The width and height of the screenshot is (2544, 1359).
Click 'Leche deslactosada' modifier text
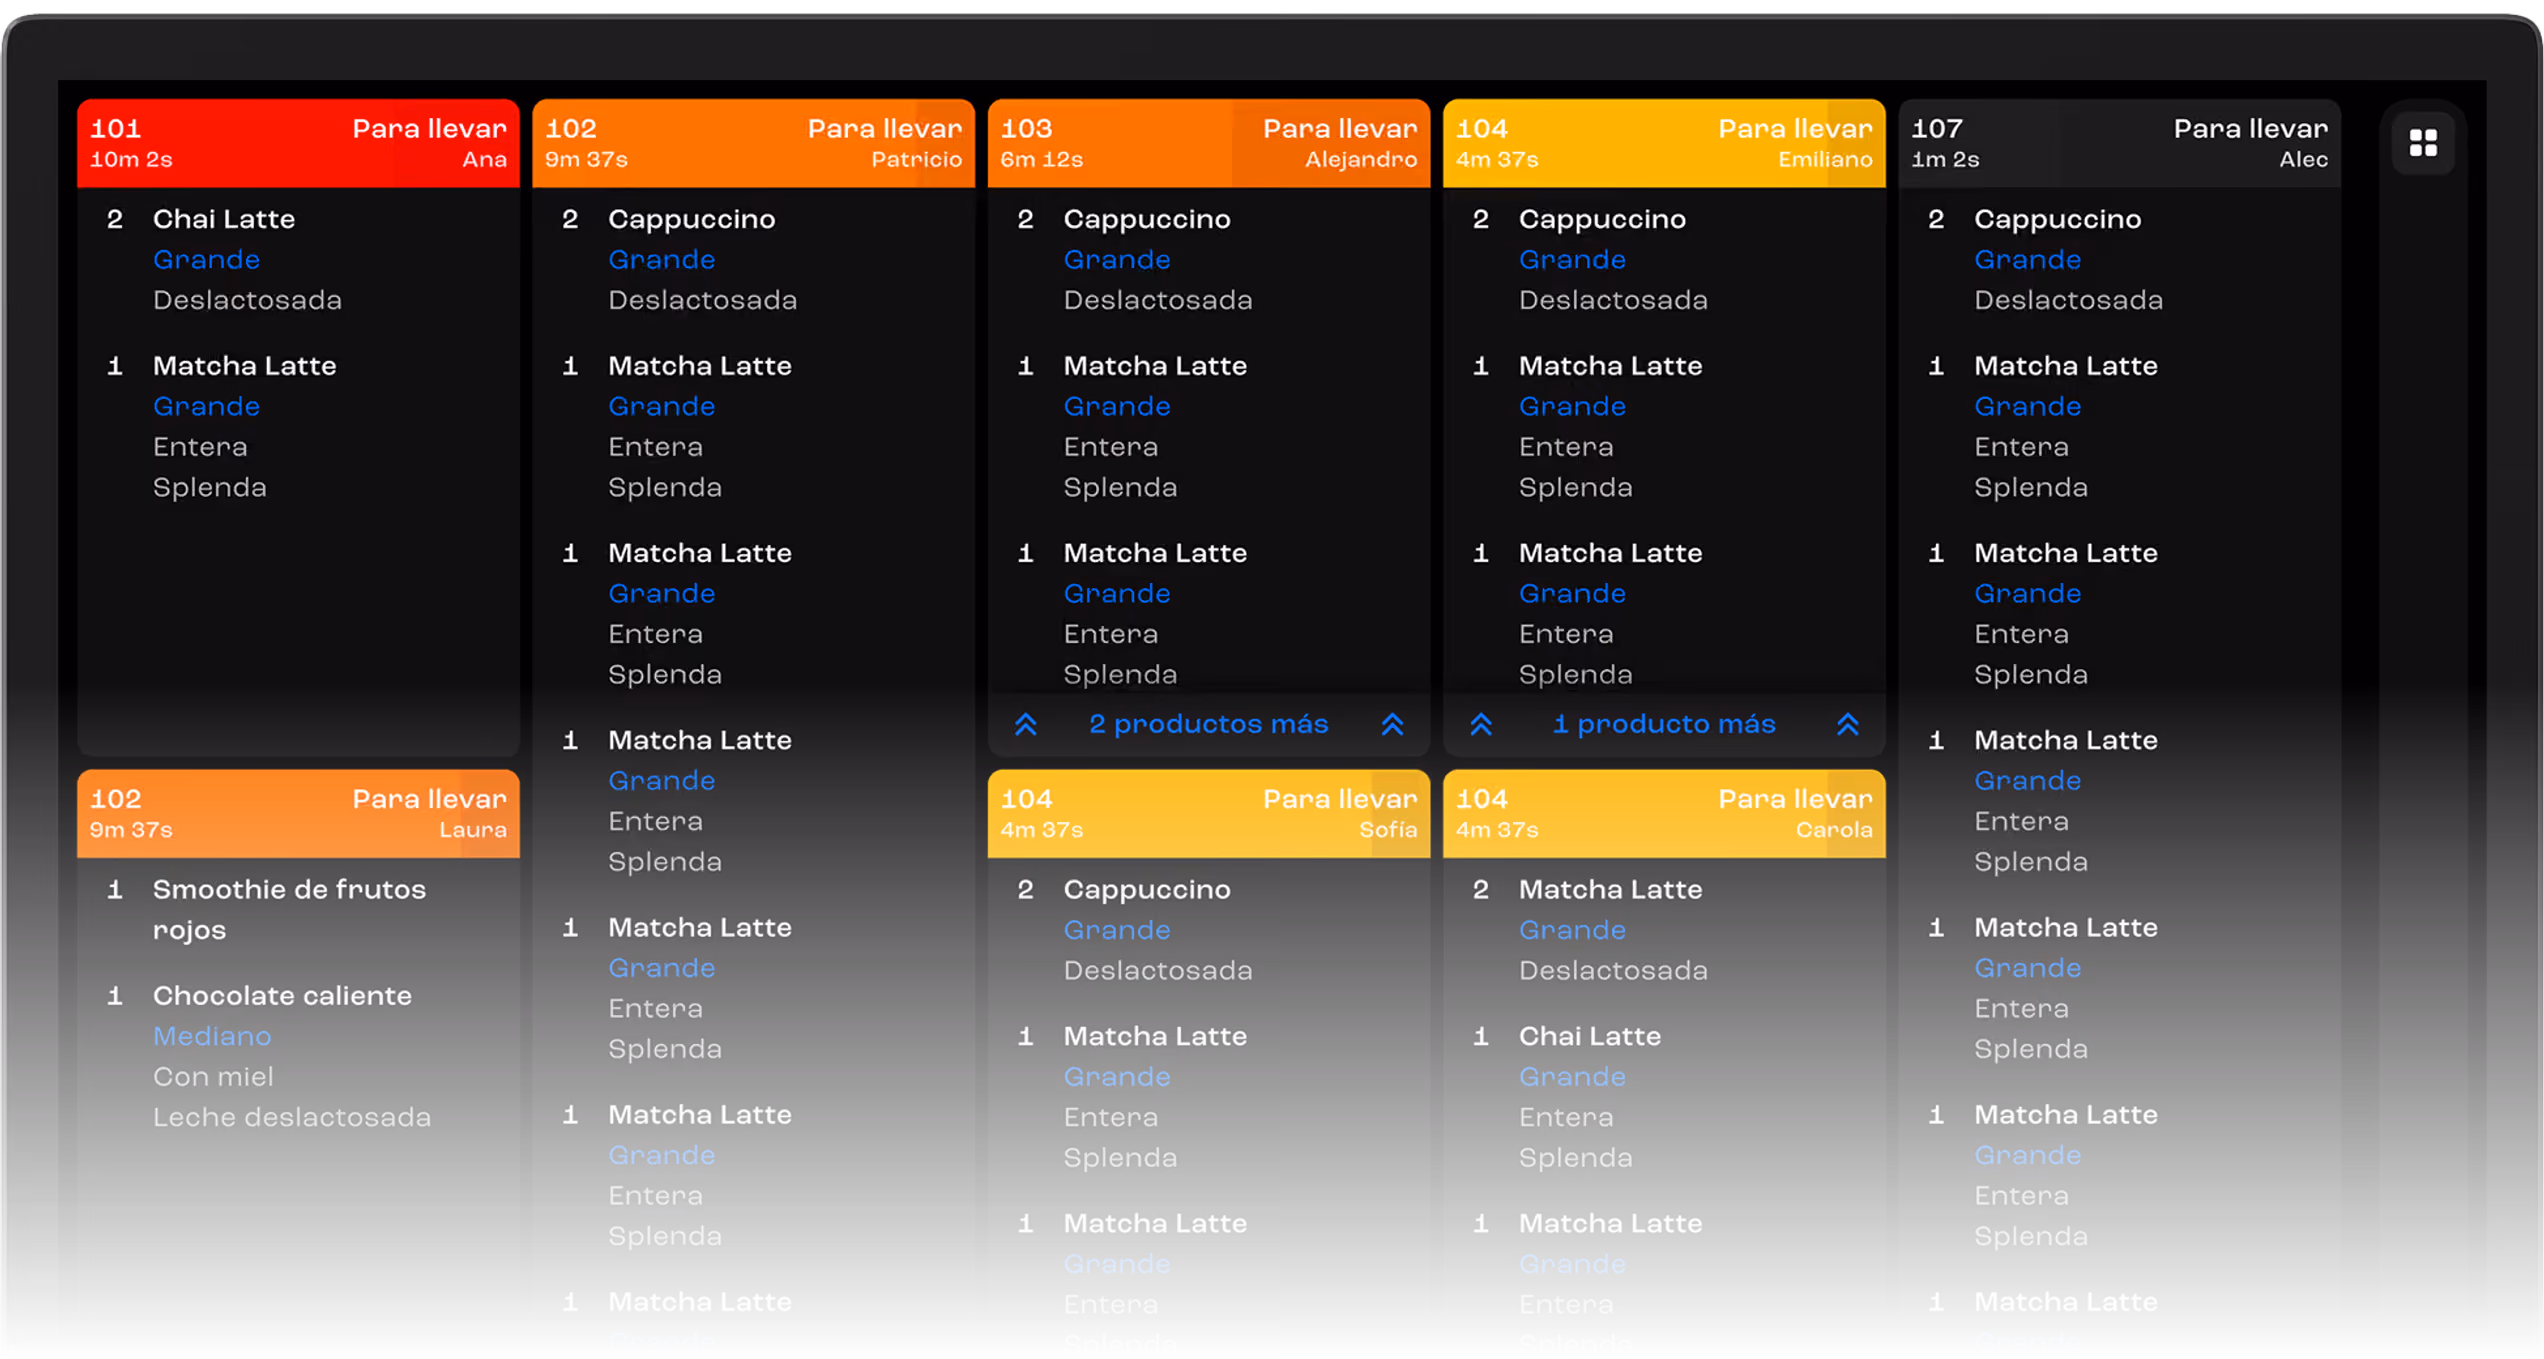pos(292,1117)
